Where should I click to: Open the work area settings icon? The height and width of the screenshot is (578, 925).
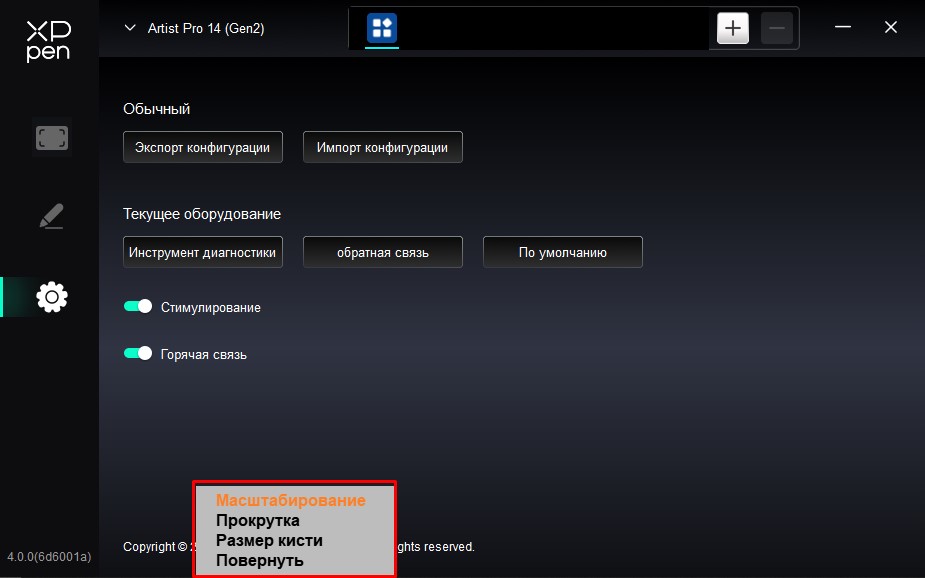(x=52, y=138)
